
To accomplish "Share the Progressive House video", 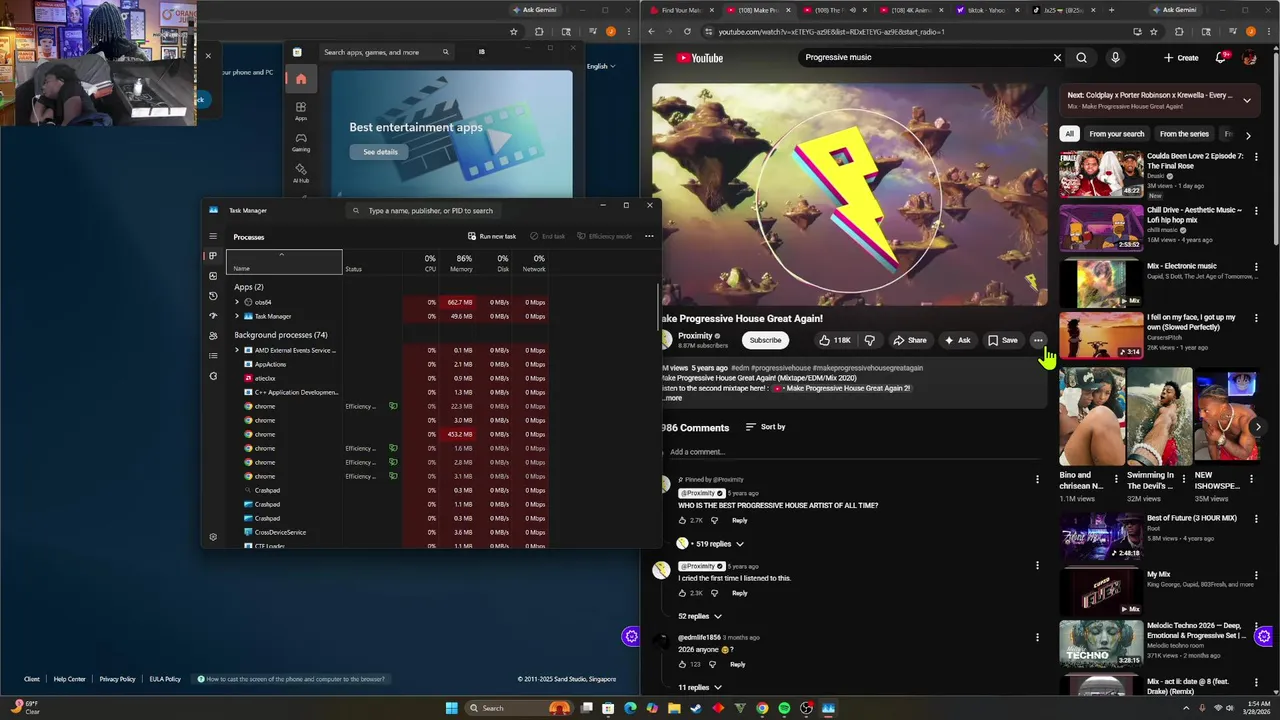I will [909, 340].
